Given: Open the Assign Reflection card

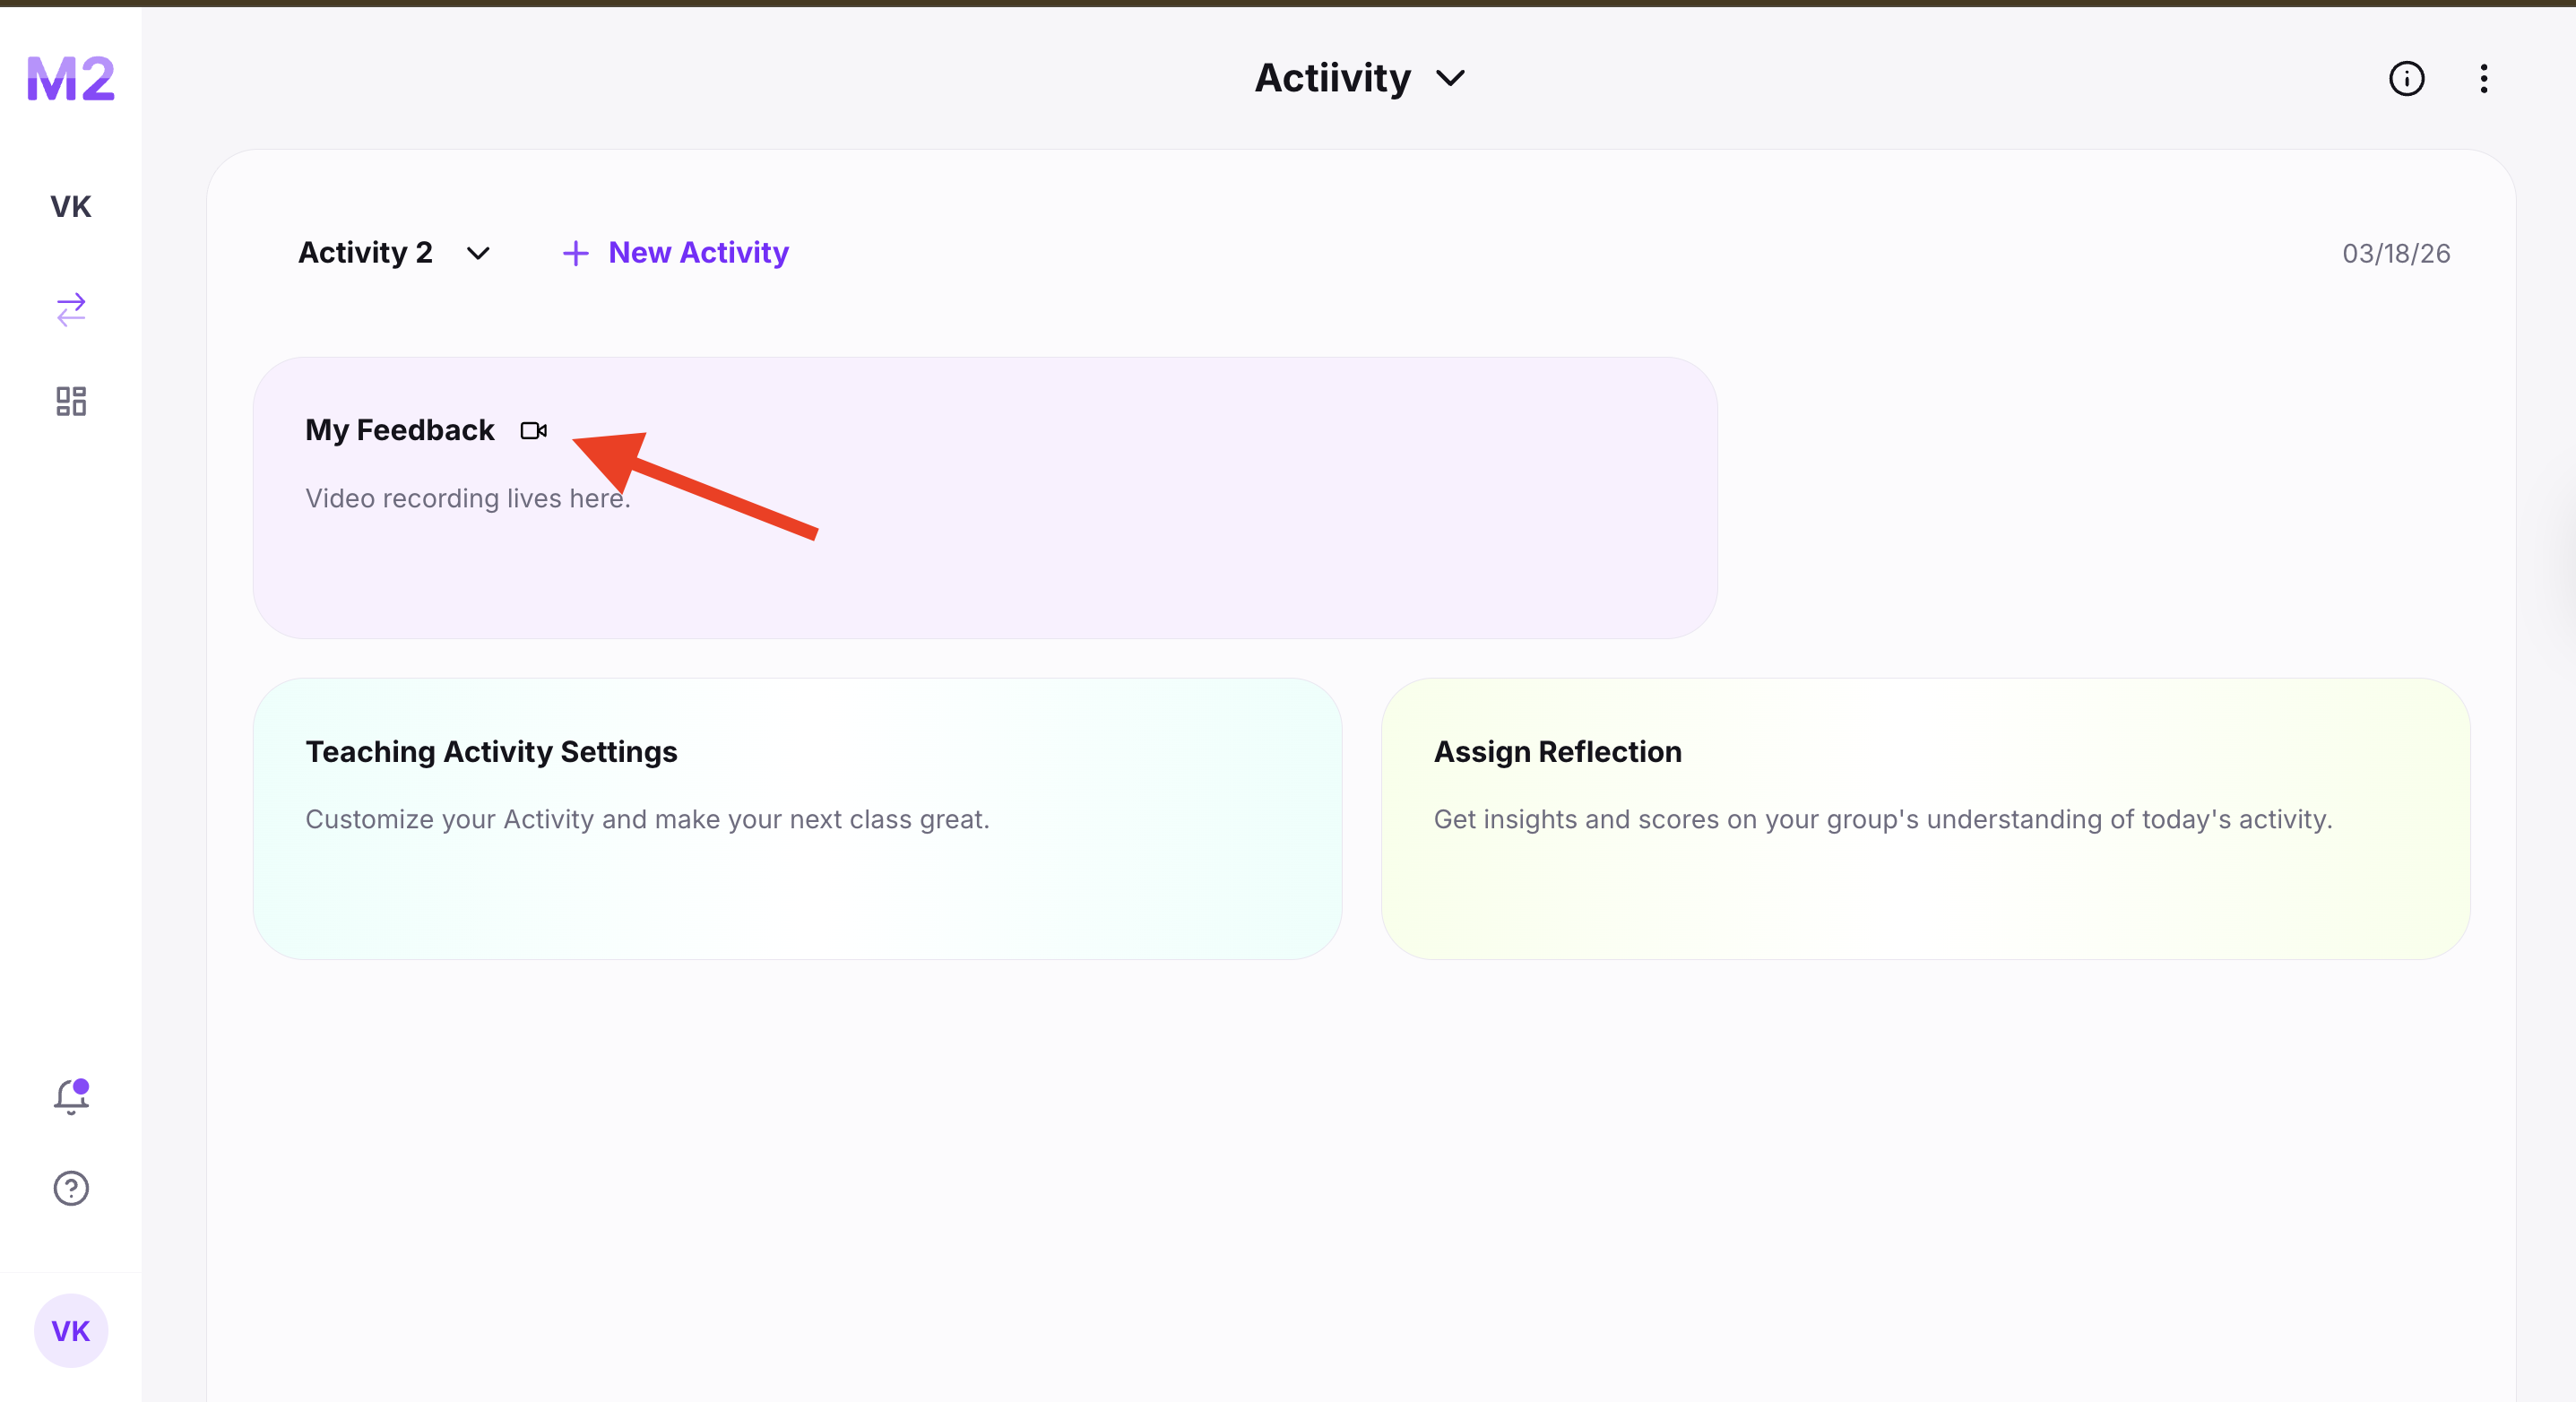Looking at the screenshot, I should [1925, 818].
